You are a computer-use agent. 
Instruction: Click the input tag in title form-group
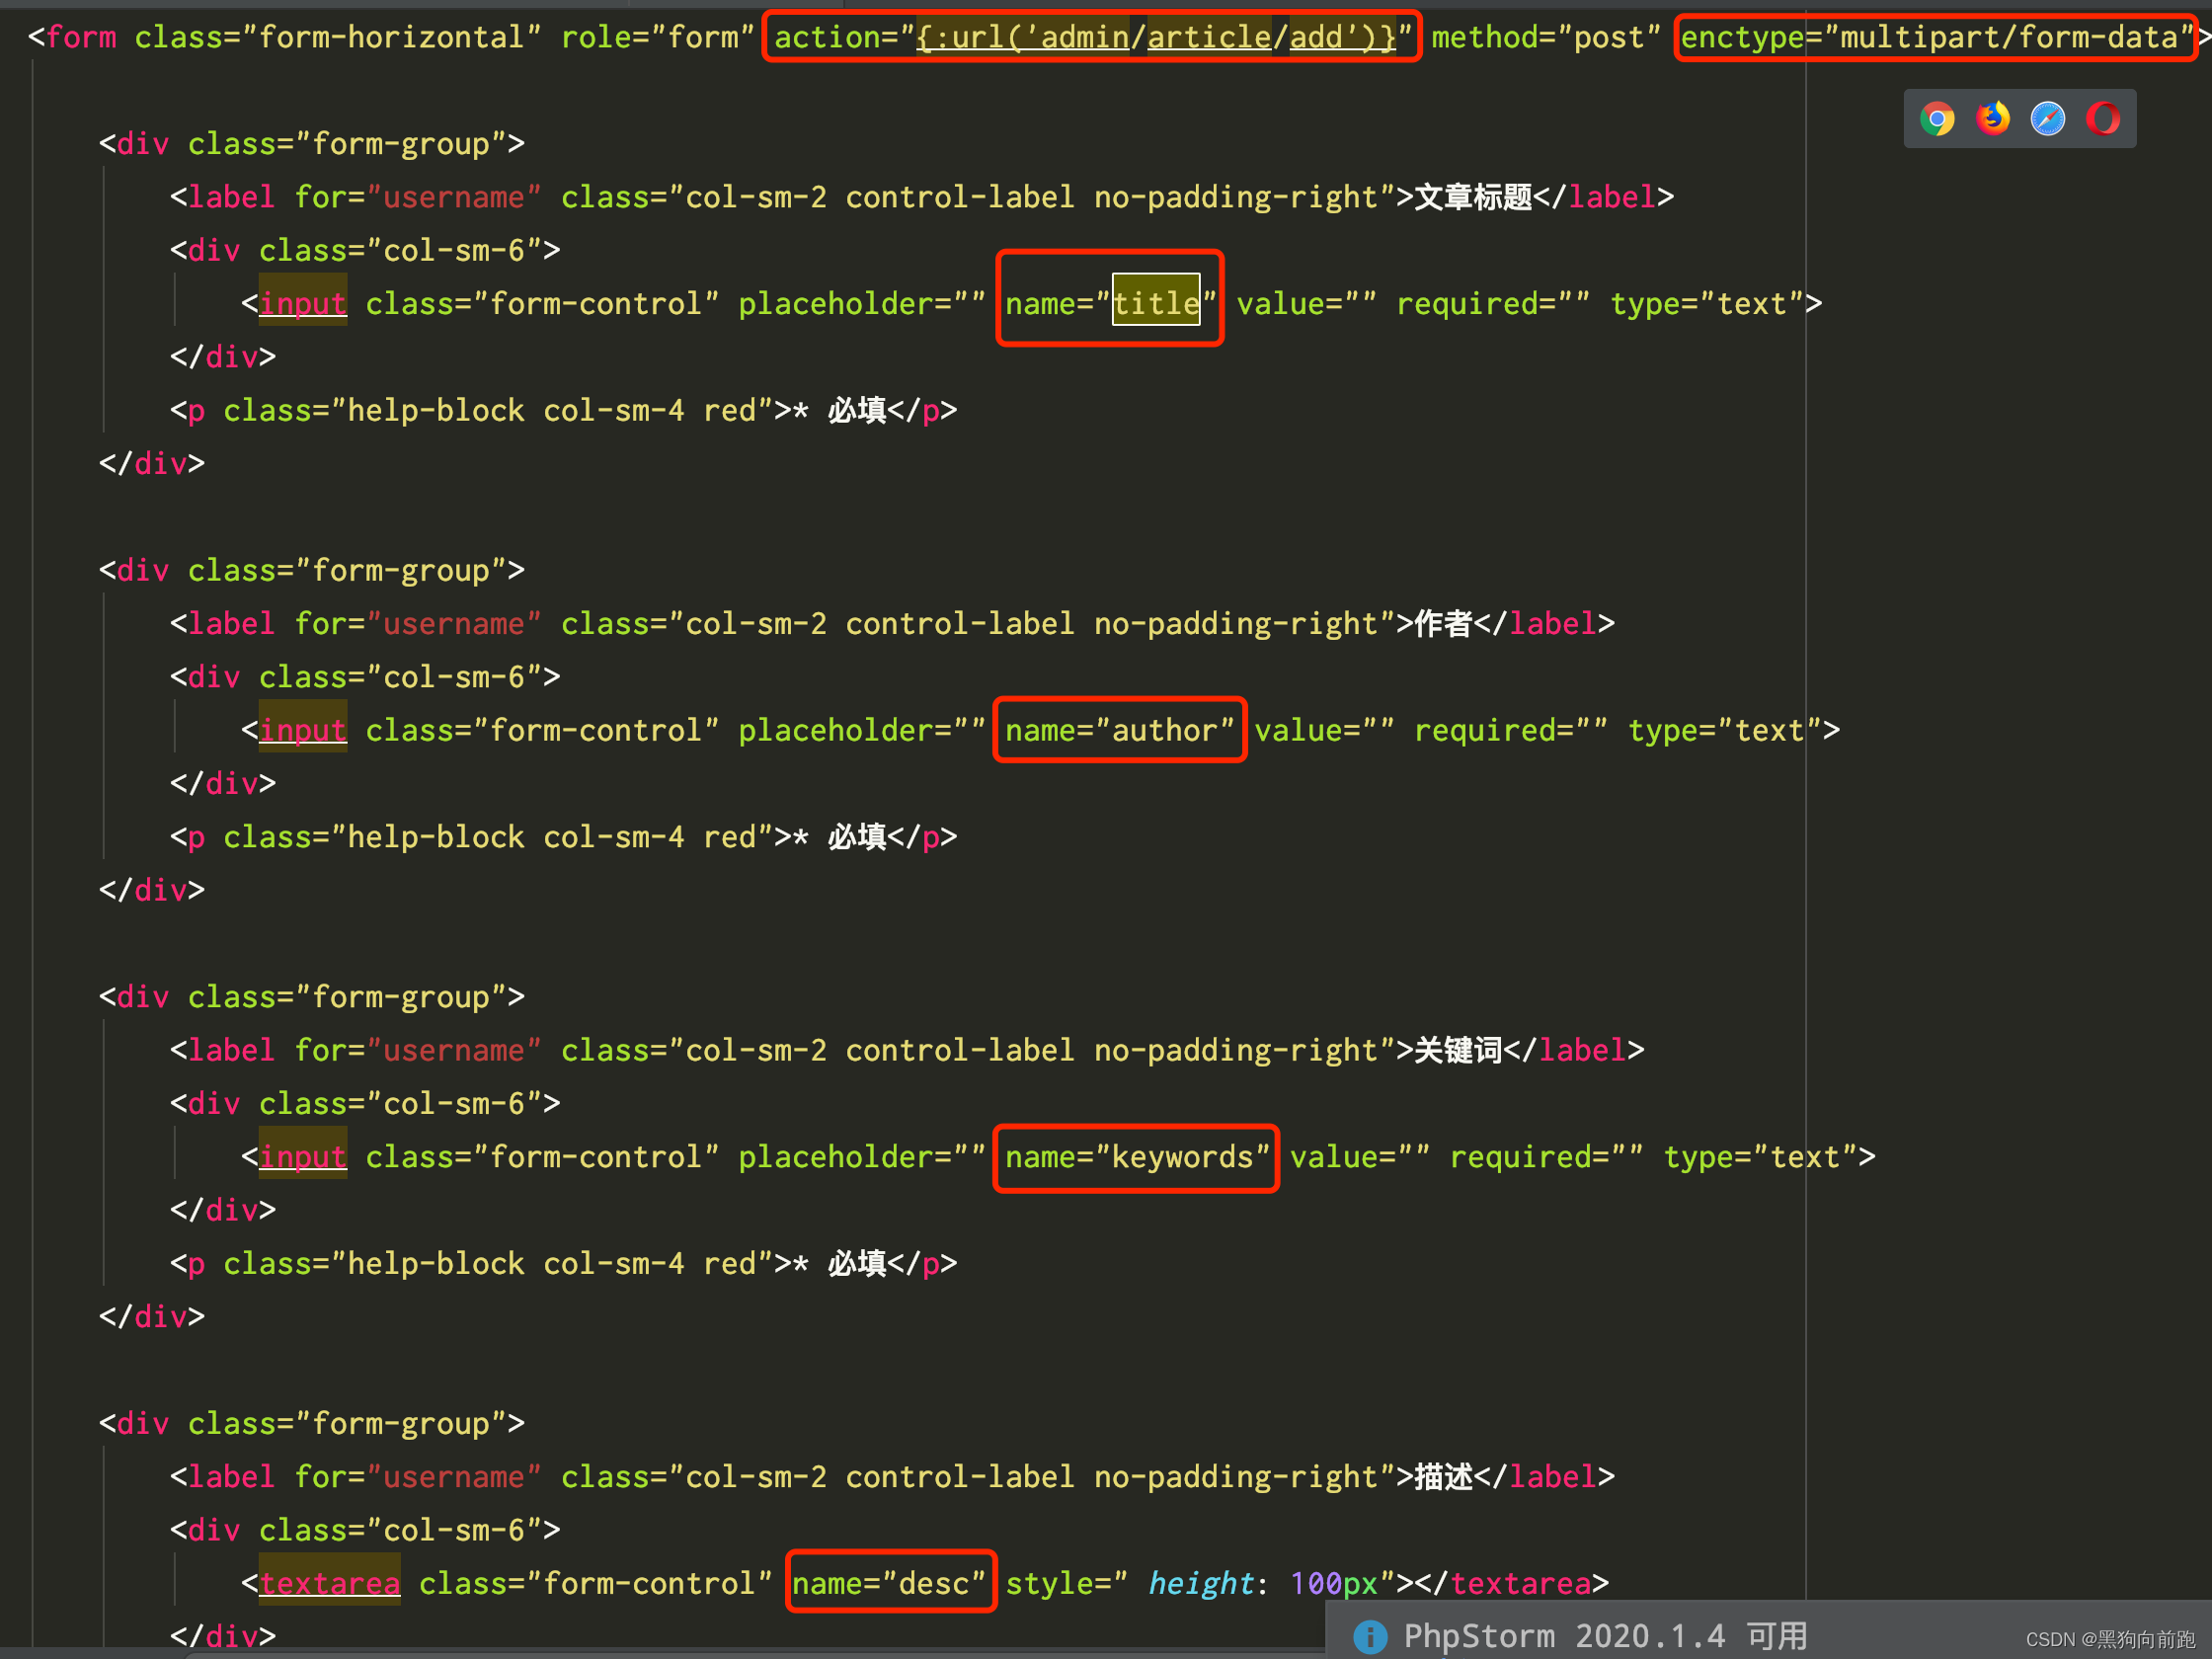(303, 303)
